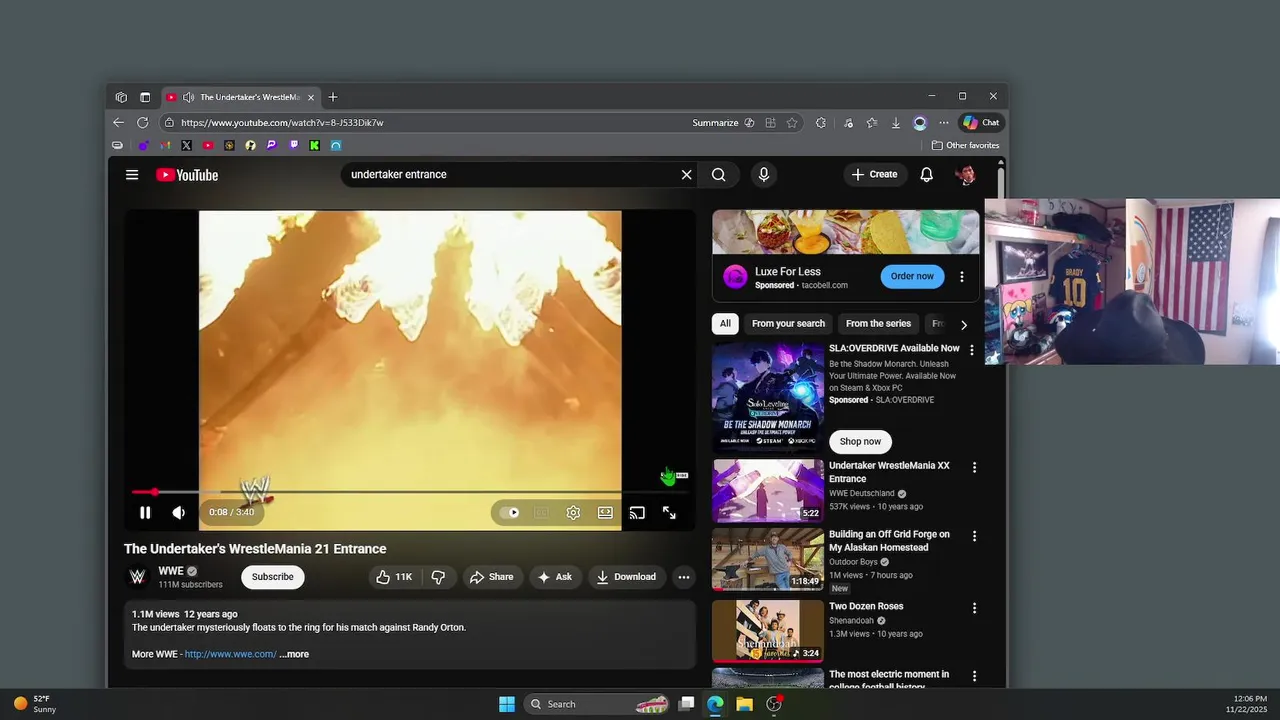
Task: Like the video with 11K thumbs up
Action: pos(393,577)
